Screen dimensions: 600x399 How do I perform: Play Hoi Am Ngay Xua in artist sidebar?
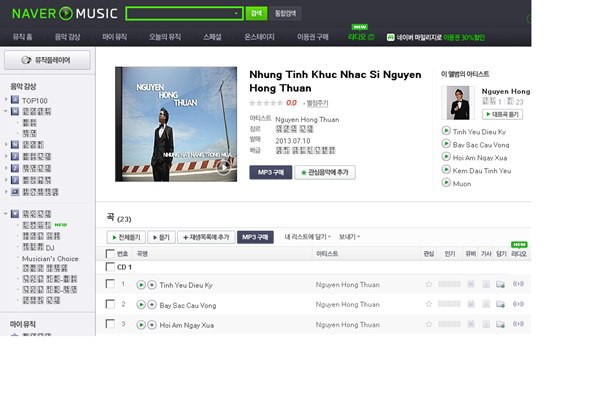tap(446, 157)
